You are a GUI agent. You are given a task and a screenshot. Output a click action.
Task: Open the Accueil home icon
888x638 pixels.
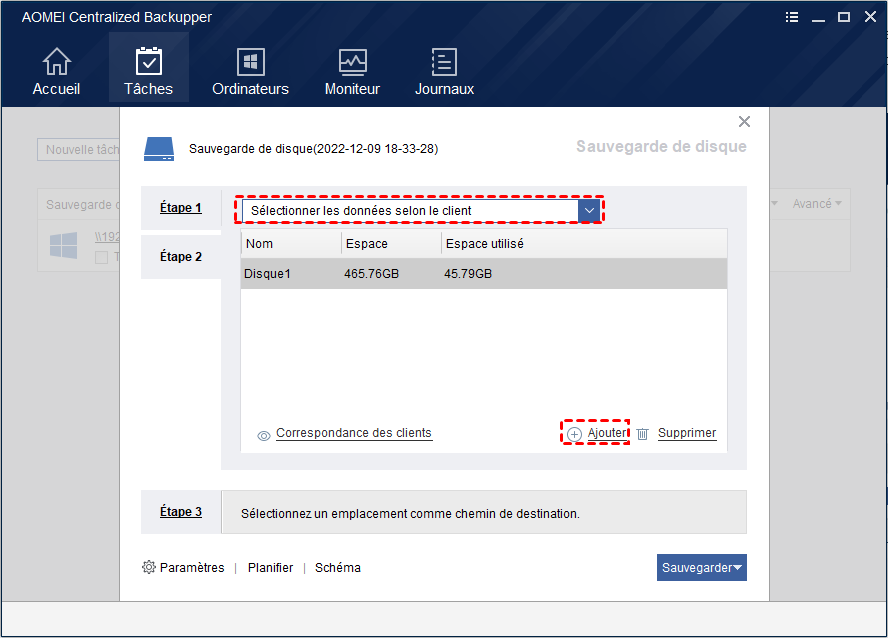(57, 61)
